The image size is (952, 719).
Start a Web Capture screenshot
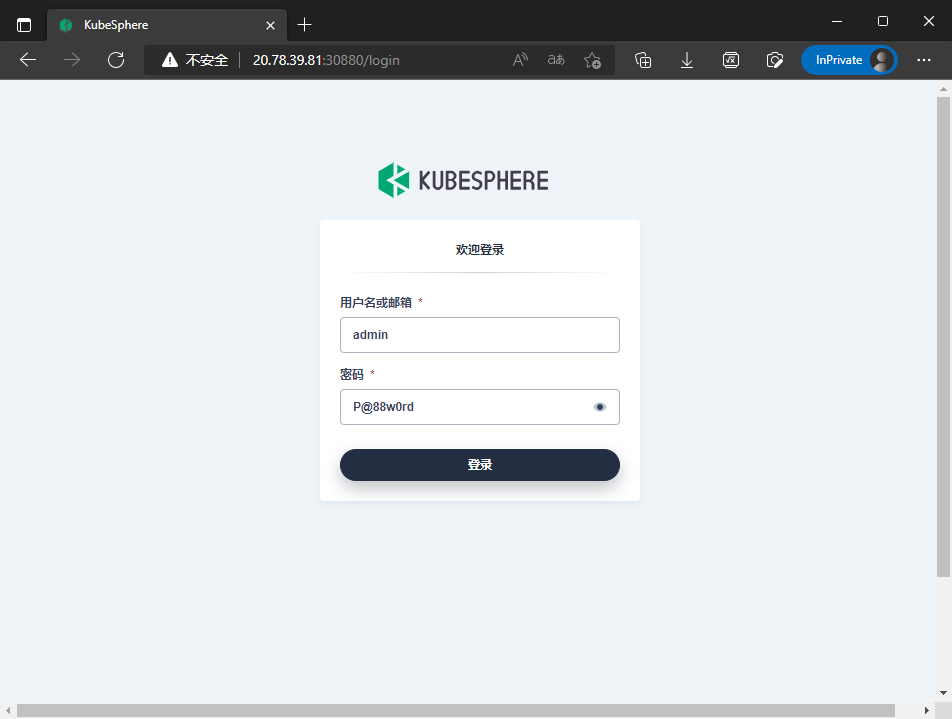click(x=775, y=60)
